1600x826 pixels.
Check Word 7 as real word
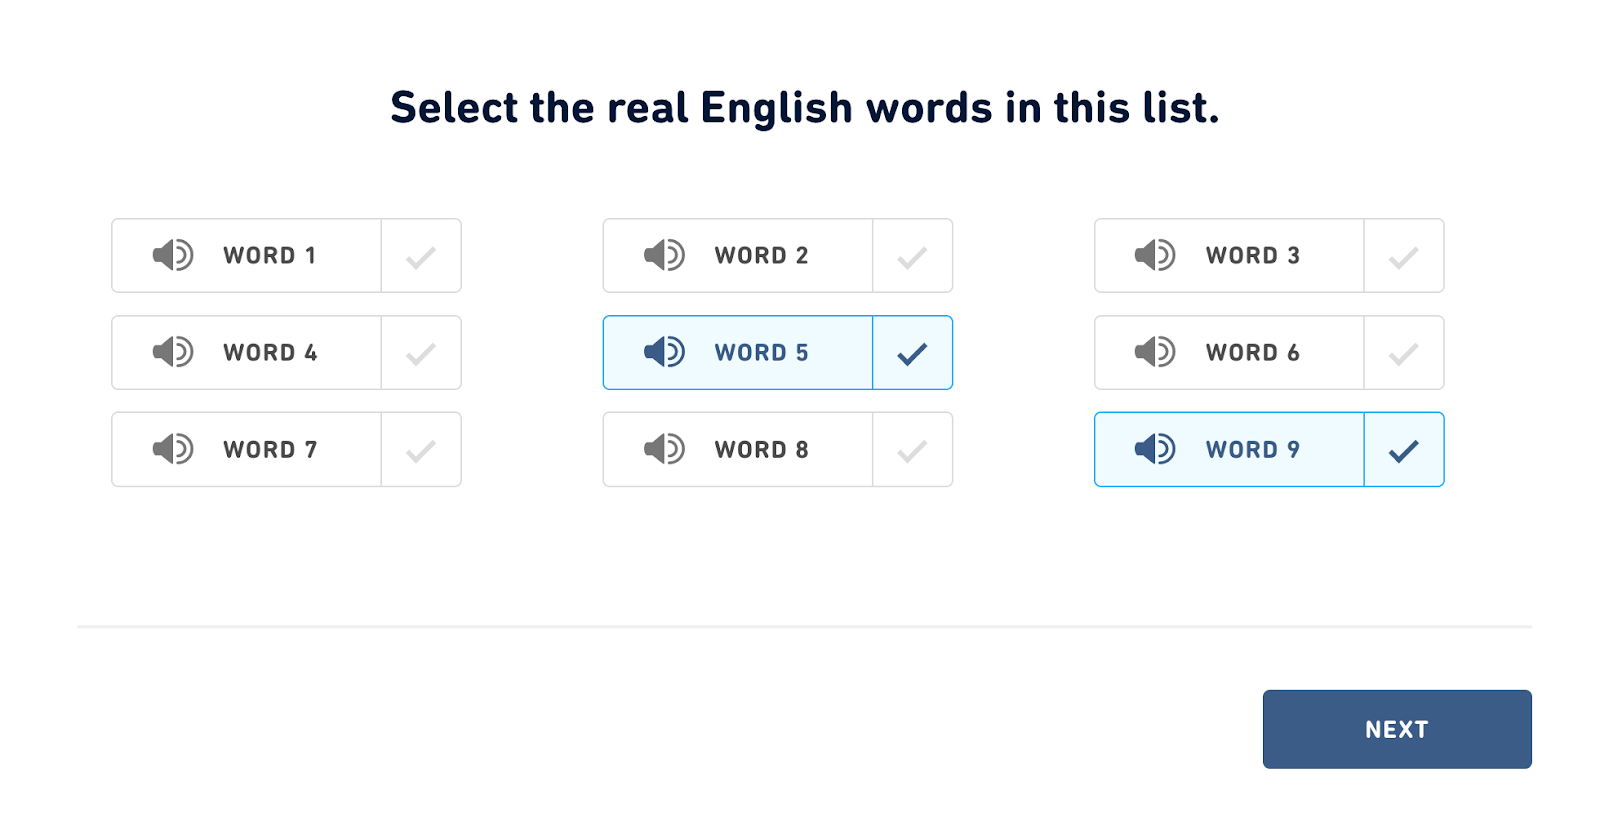pos(421,450)
